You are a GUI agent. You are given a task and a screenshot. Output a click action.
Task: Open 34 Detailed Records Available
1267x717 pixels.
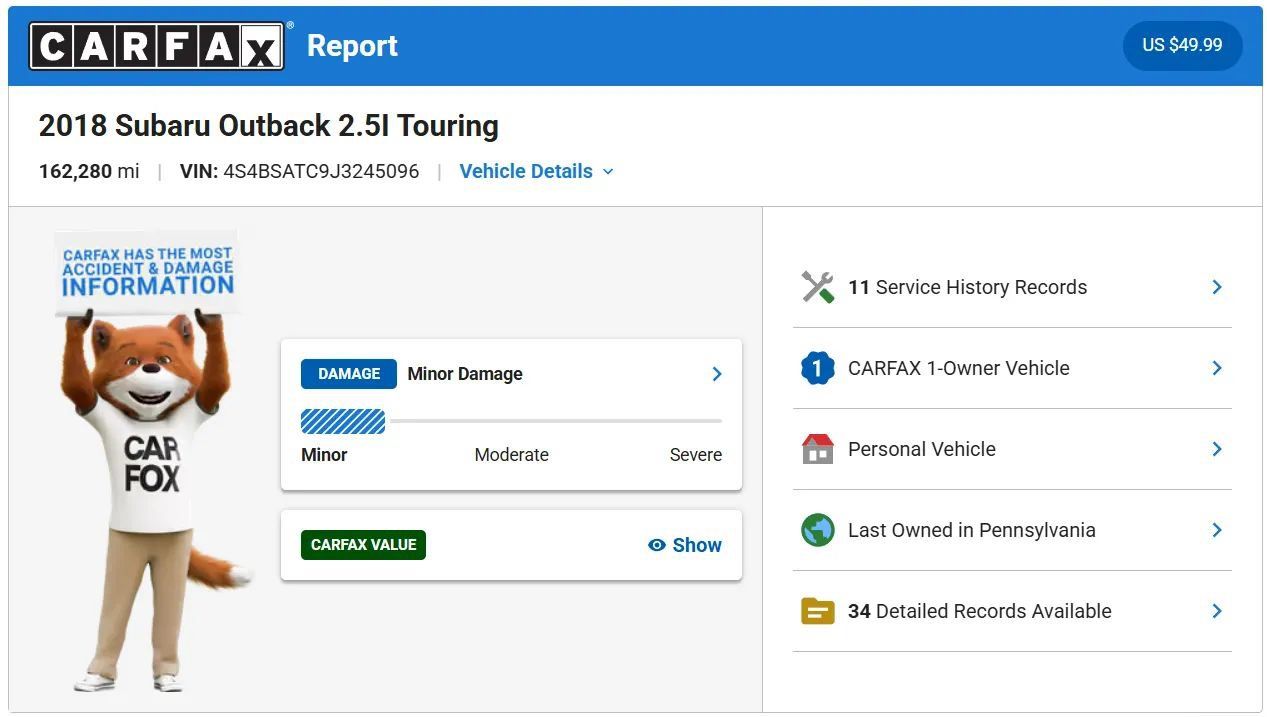pos(1012,611)
